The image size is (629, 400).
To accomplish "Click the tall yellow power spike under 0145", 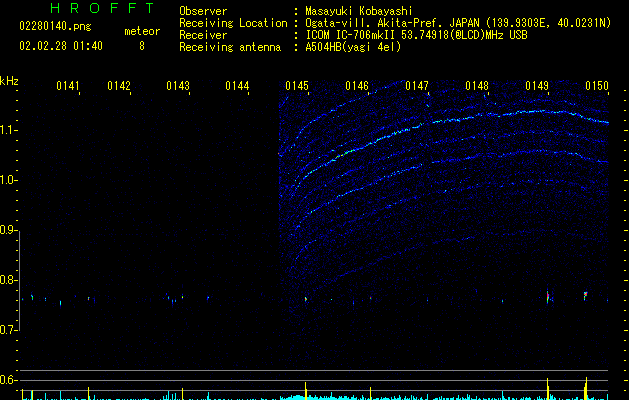I will coord(306,390).
